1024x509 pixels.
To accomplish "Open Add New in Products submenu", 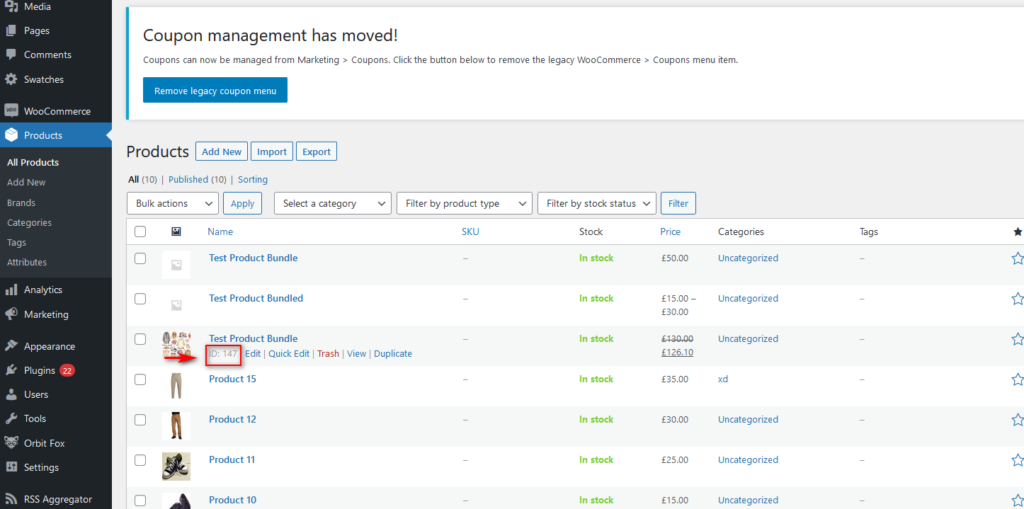I will pos(26,182).
